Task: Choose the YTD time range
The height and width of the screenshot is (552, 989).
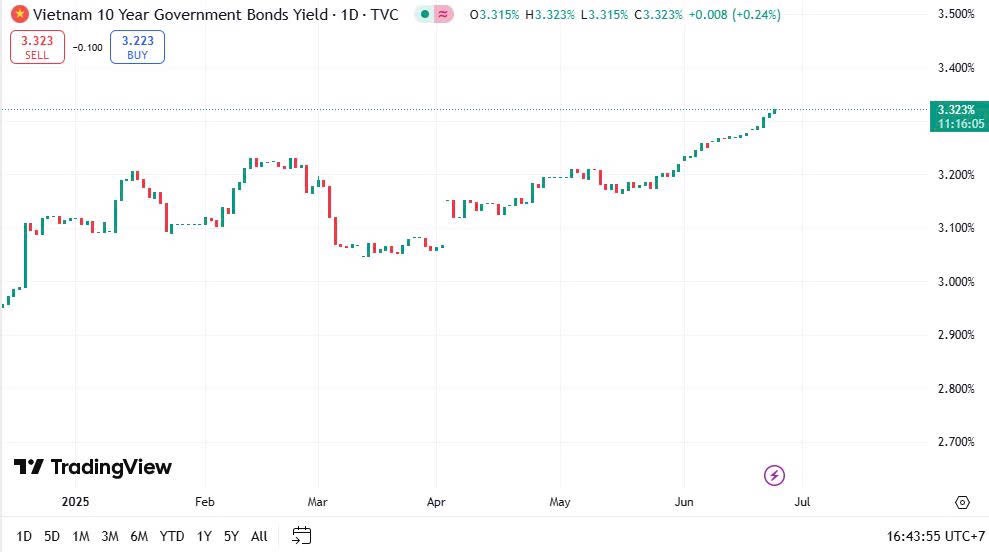Action: click(x=171, y=536)
